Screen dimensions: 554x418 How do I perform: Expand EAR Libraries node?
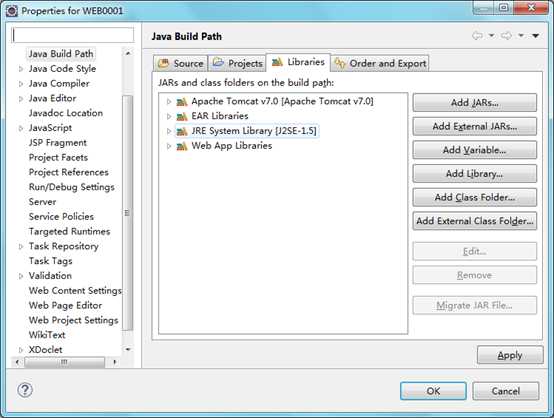[169, 116]
